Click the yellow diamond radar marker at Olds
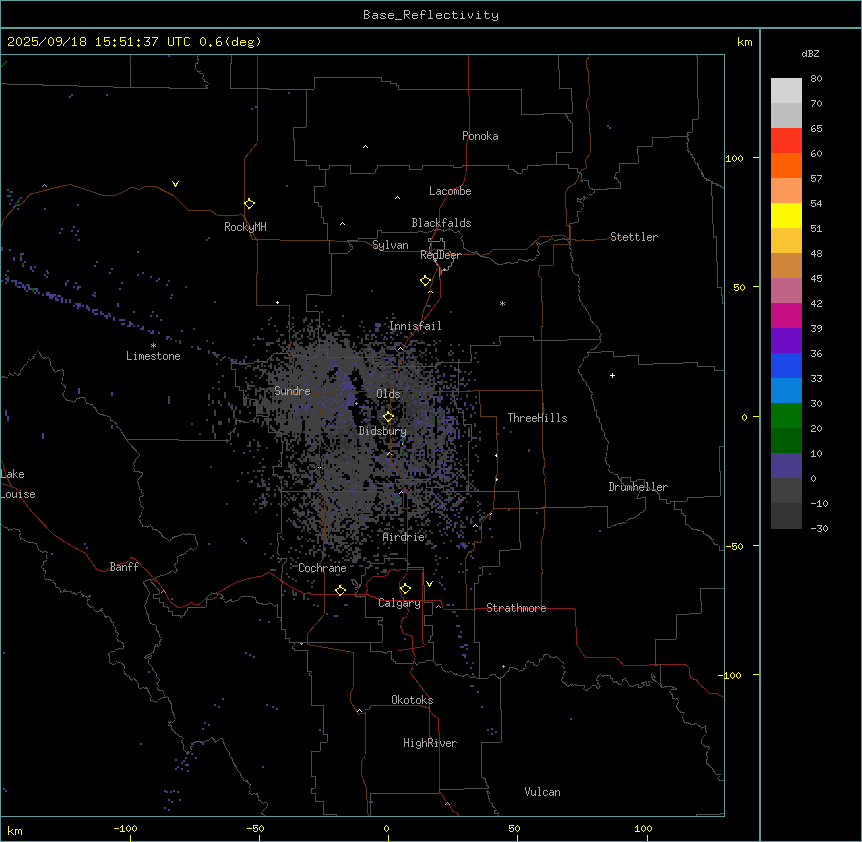This screenshot has width=862, height=842. [x=389, y=417]
